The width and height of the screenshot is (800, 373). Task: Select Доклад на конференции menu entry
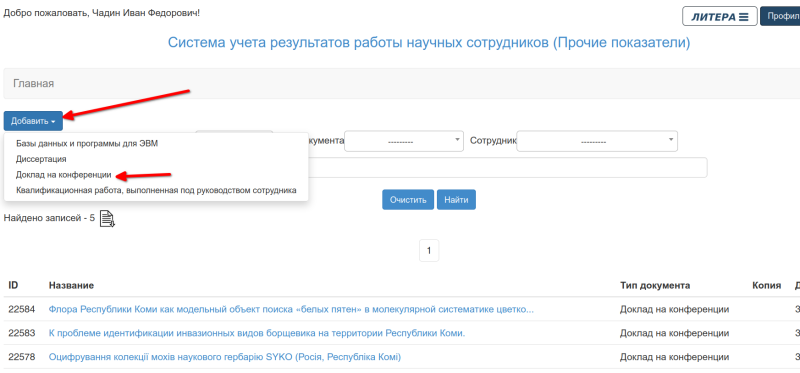pyautogui.click(x=63, y=175)
